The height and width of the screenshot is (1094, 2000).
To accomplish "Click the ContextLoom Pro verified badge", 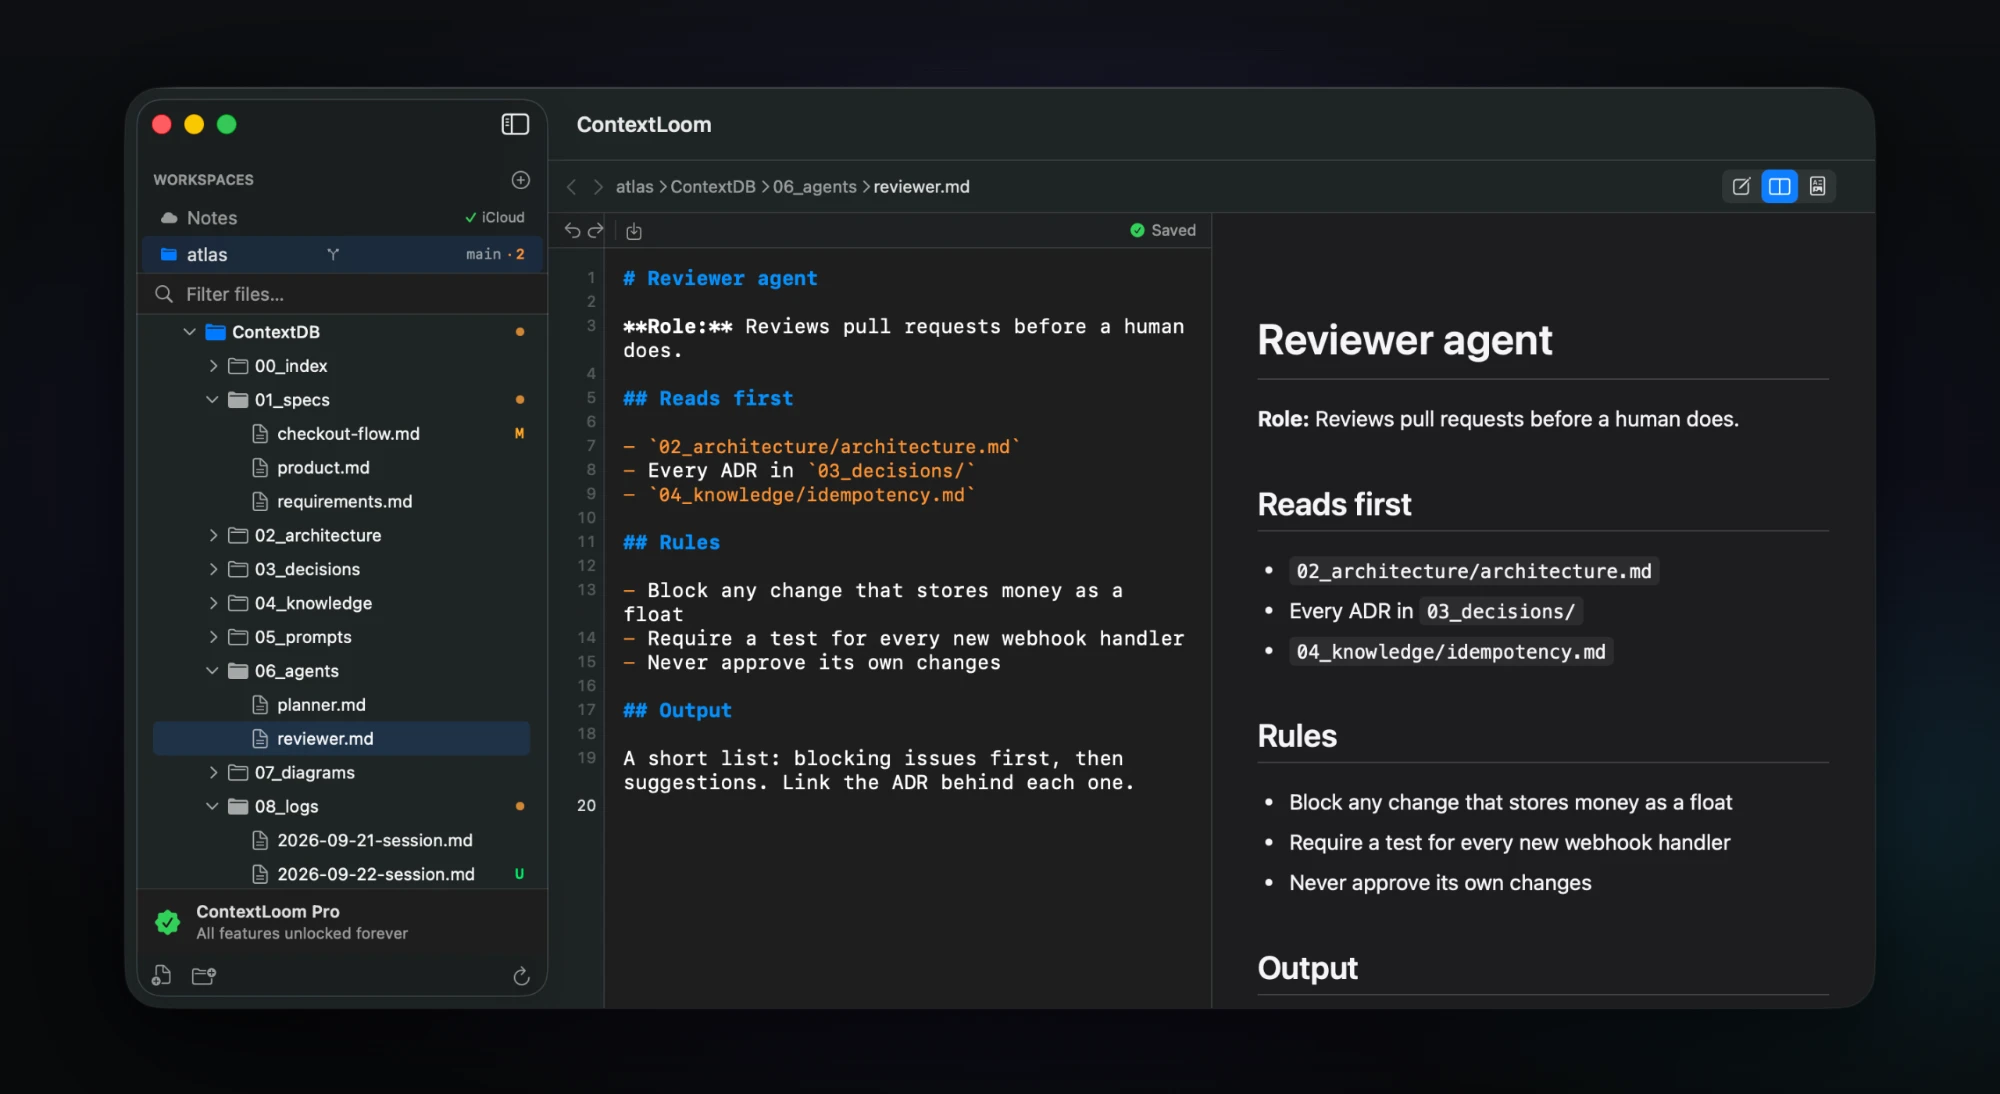I will click(x=168, y=922).
